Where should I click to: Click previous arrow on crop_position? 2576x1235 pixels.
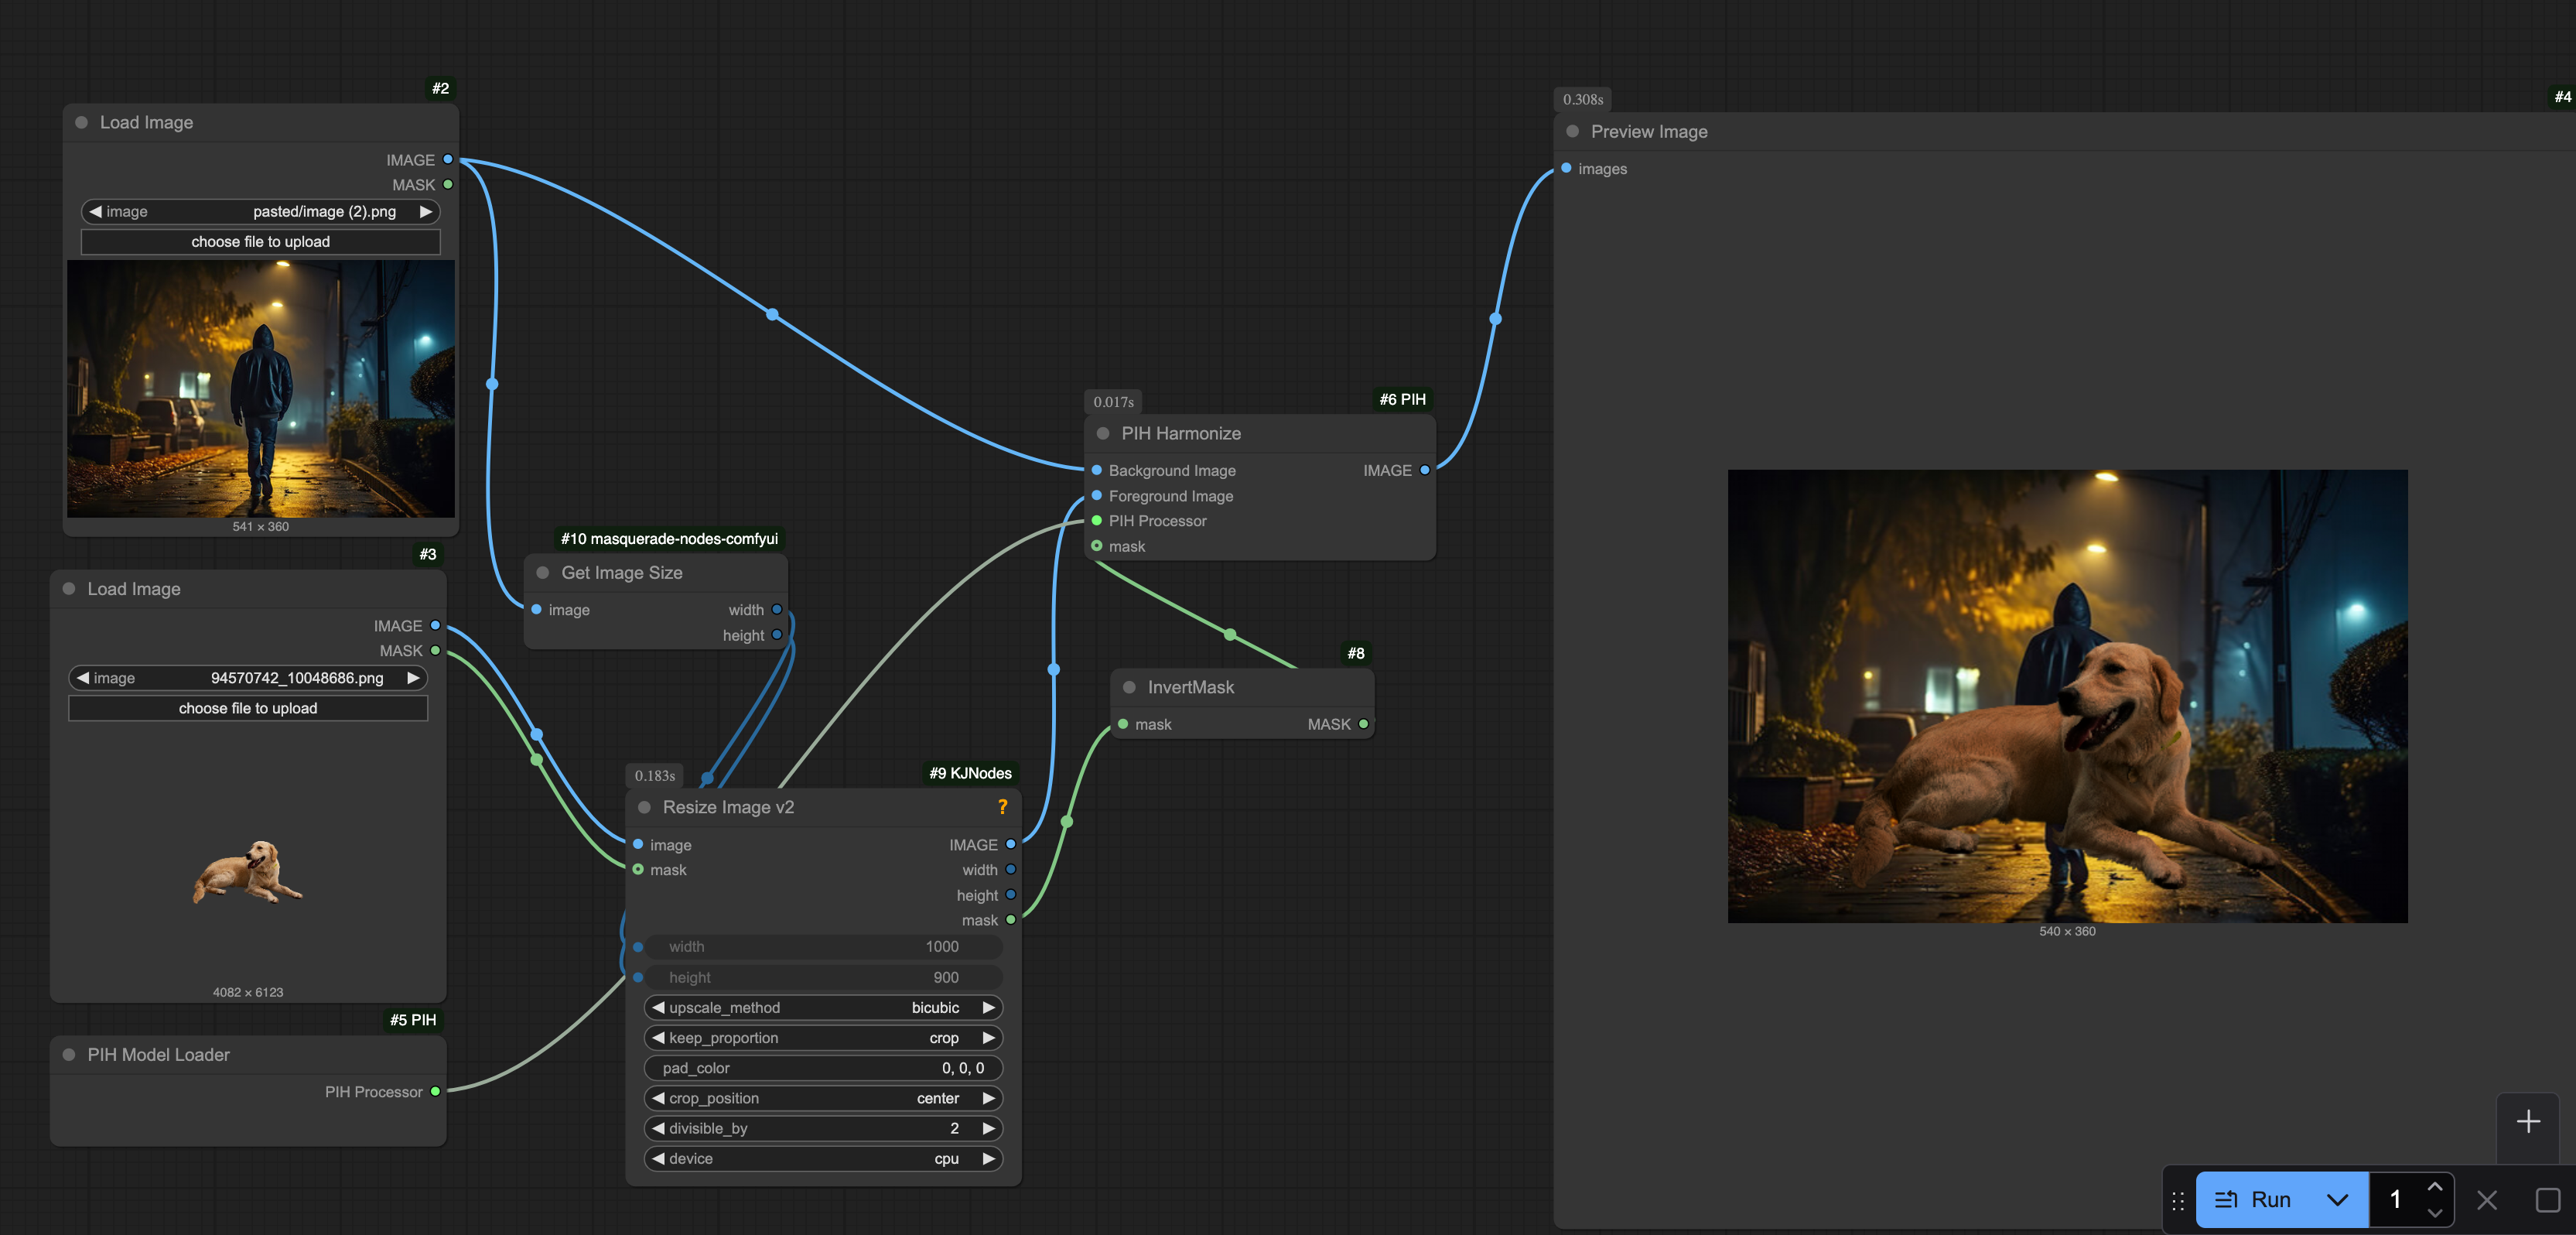658,1097
